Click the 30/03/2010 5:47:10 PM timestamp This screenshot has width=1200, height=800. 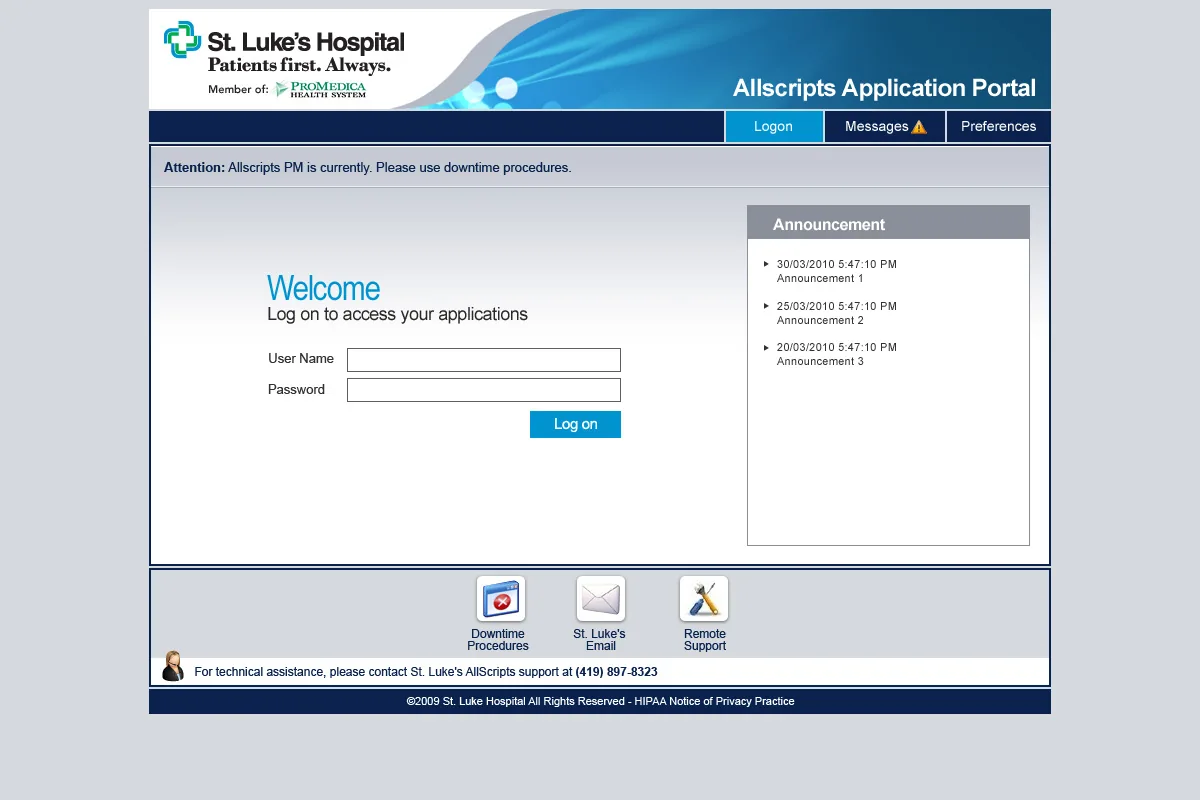point(837,265)
